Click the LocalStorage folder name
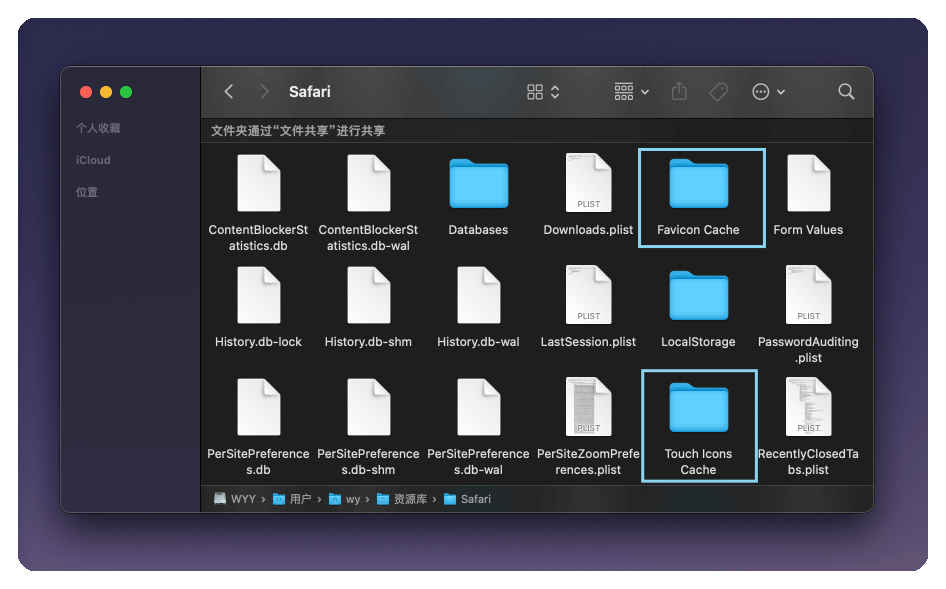Image resolution: width=946 pixels, height=589 pixels. click(698, 342)
